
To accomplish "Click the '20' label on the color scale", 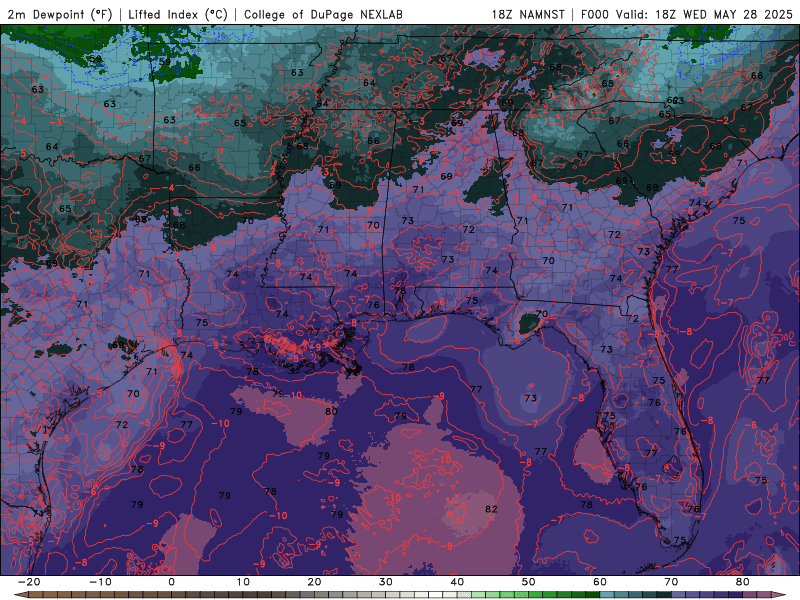I will point(314,582).
